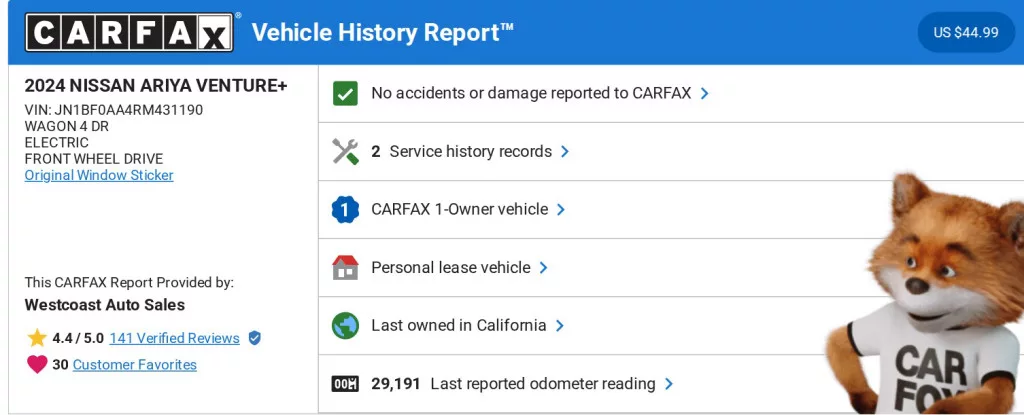Click the green no-accidents checkmark icon
The image size is (1024, 415).
[x=345, y=93]
